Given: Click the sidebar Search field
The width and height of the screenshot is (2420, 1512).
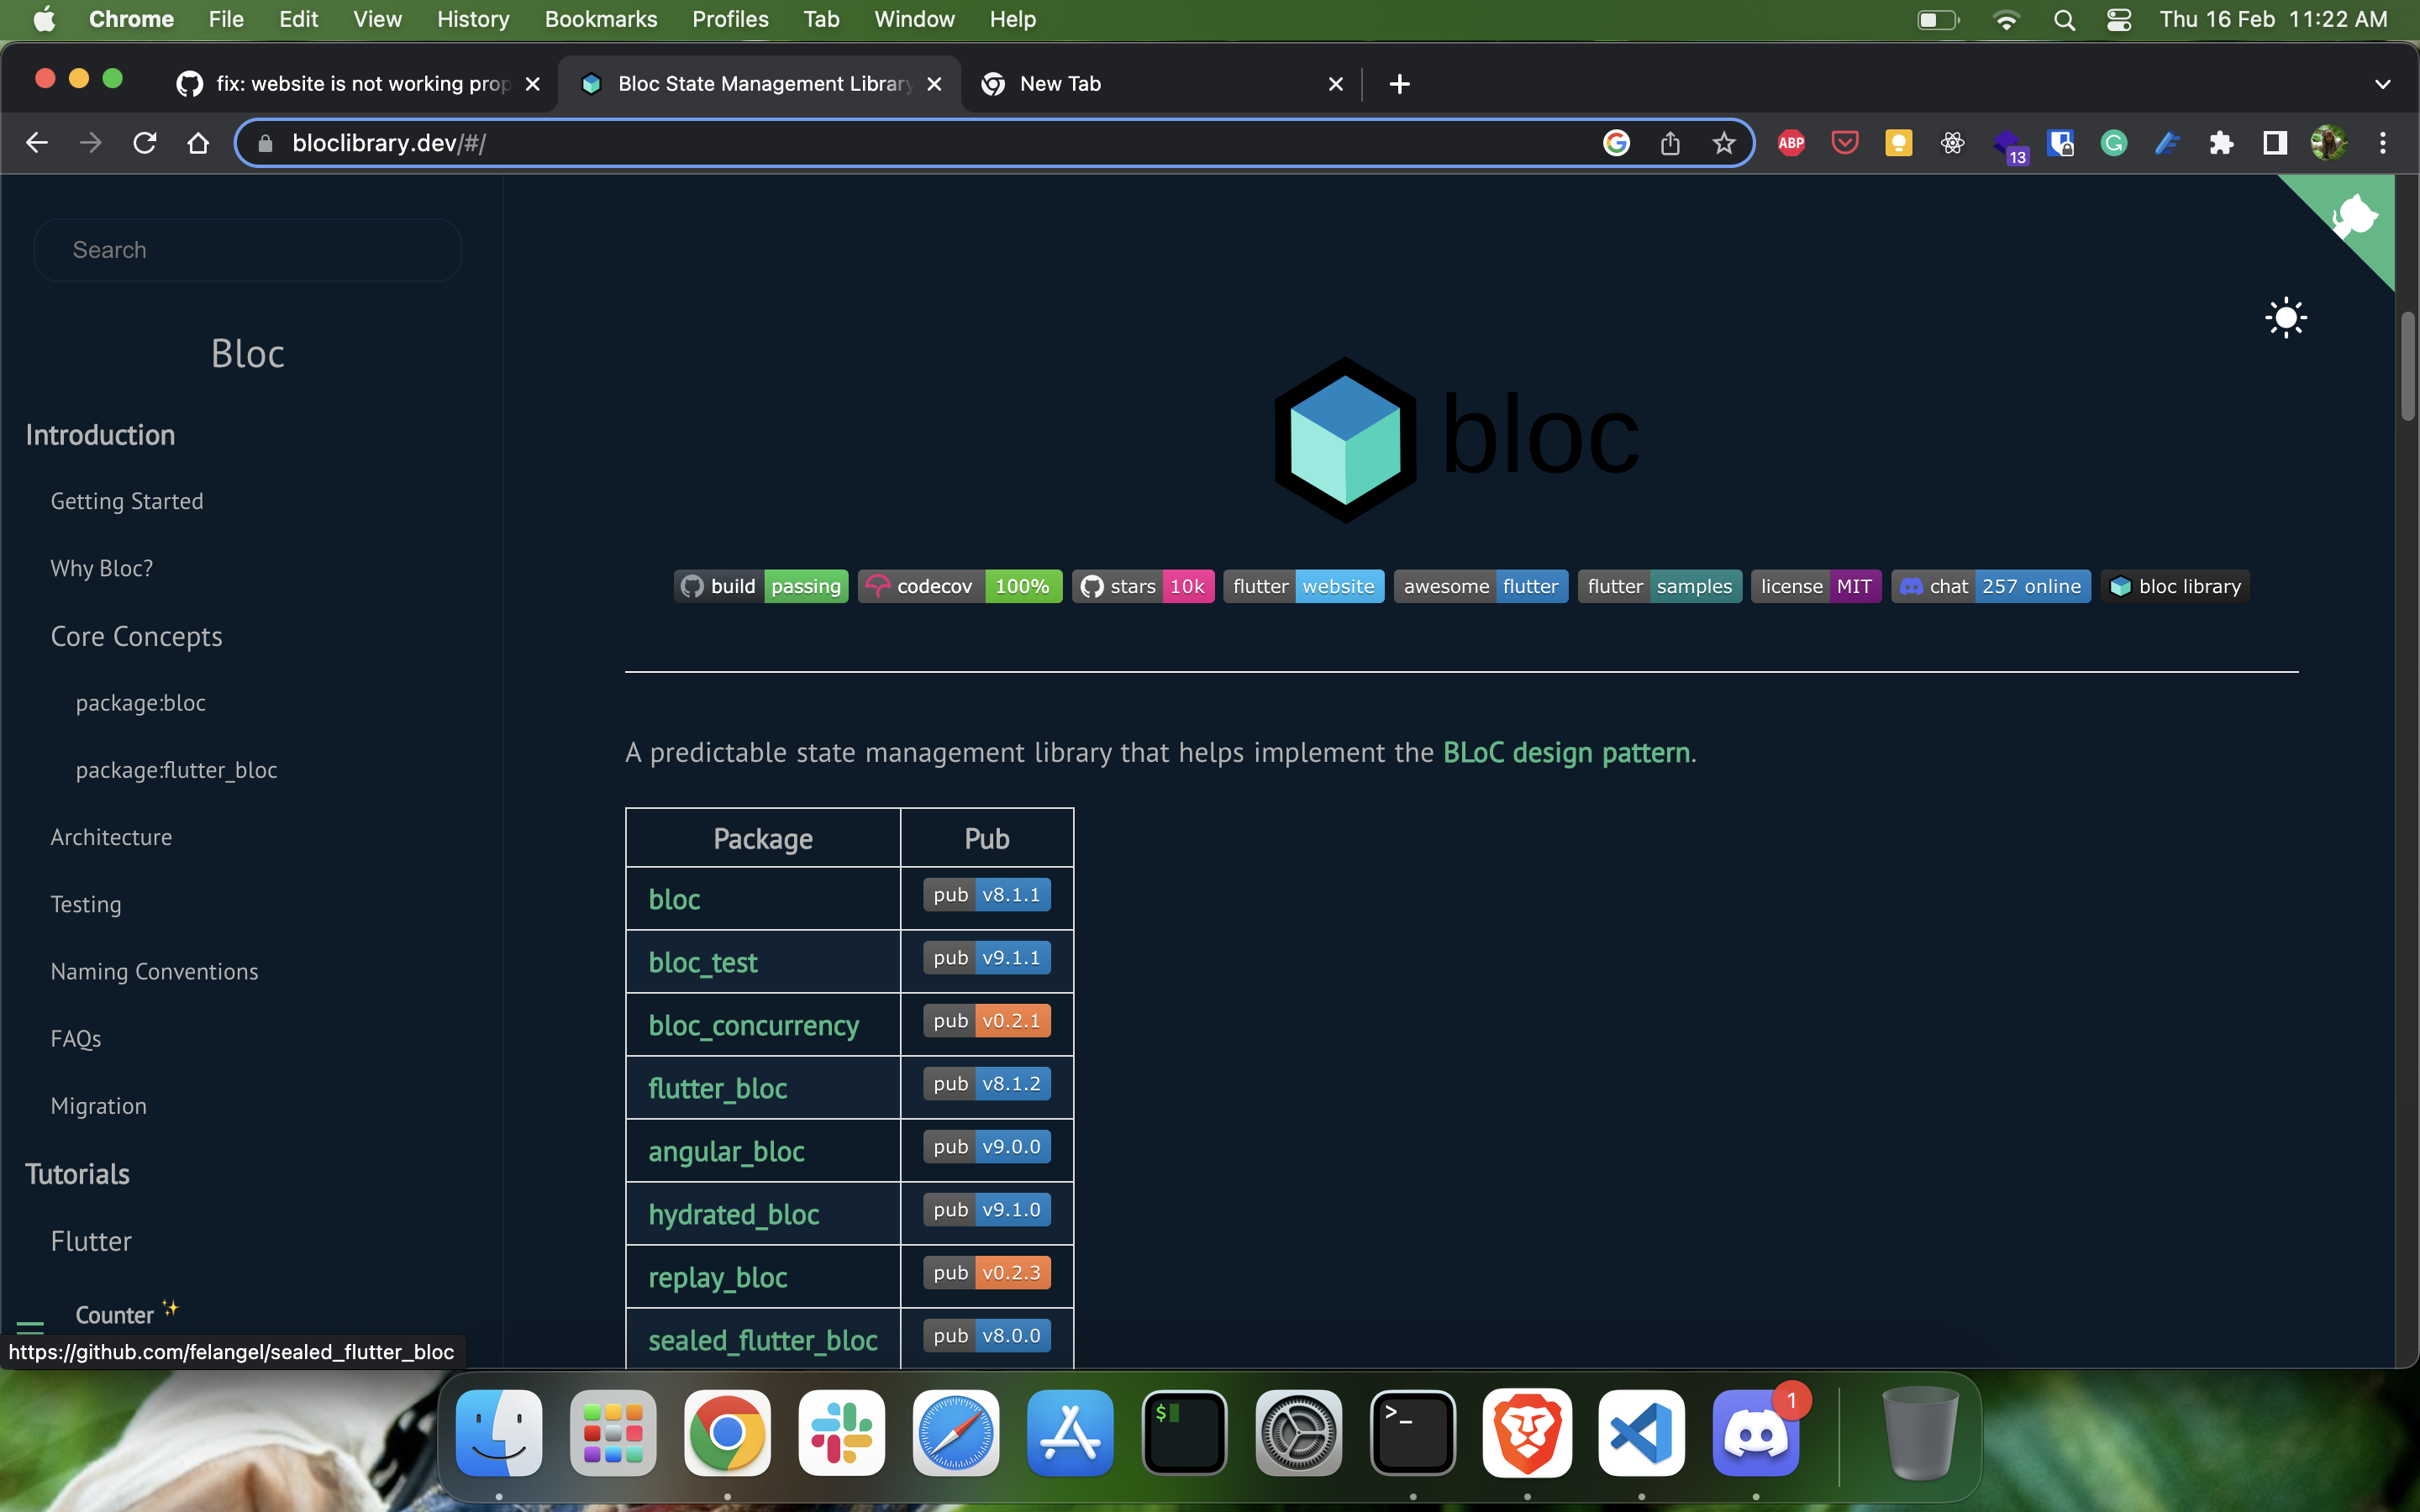Looking at the screenshot, I should pyautogui.click(x=247, y=250).
